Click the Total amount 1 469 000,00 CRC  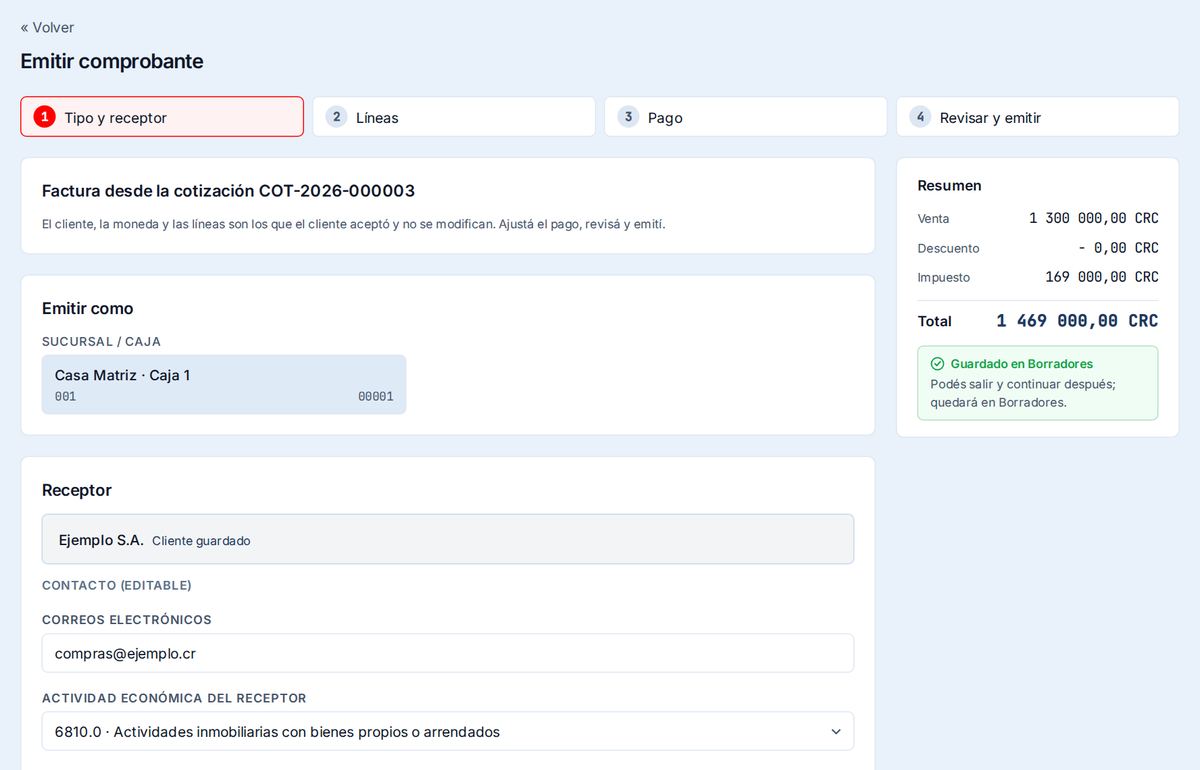pyautogui.click(x=1077, y=321)
